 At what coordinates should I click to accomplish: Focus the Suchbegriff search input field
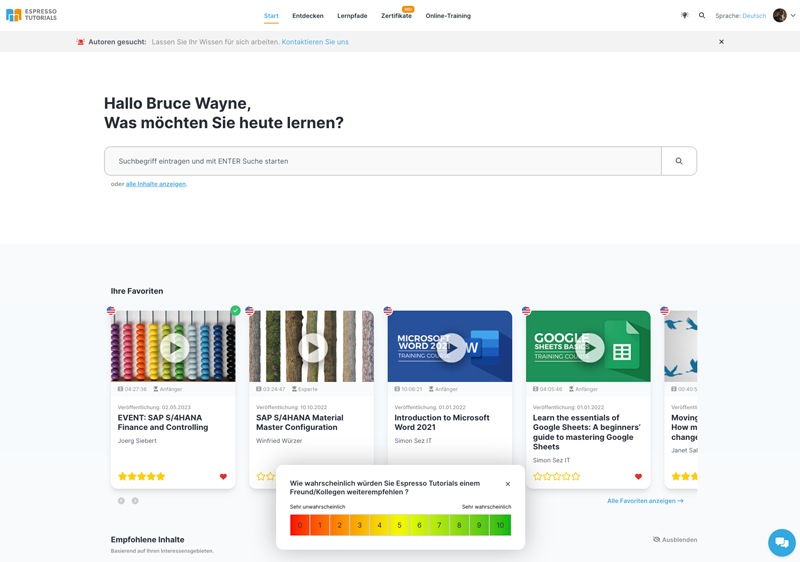click(x=383, y=161)
